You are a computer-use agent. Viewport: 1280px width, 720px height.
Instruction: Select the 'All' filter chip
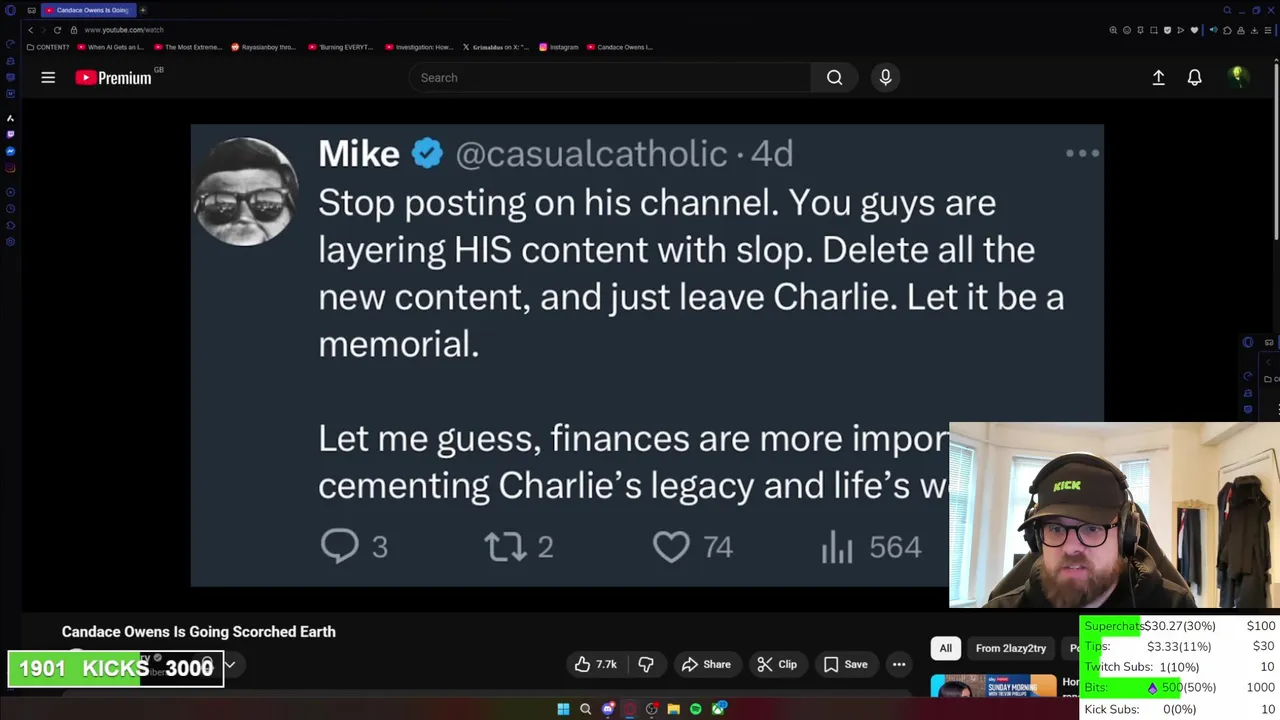point(945,648)
